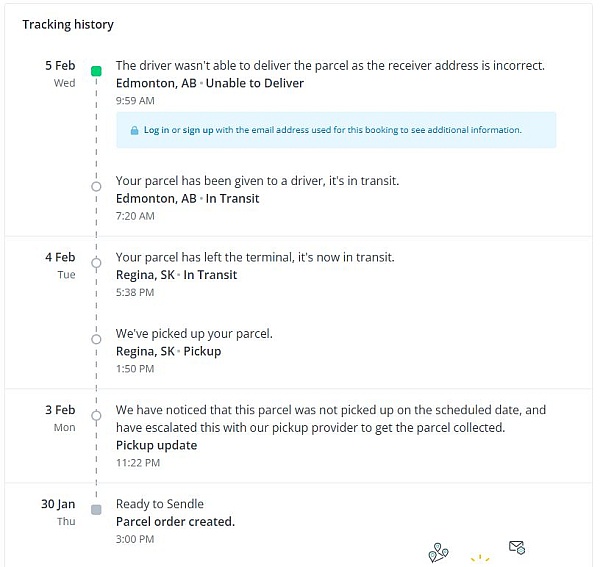This screenshot has width=600, height=567.
Task: Click the Pickup update status label
Action: (x=157, y=445)
